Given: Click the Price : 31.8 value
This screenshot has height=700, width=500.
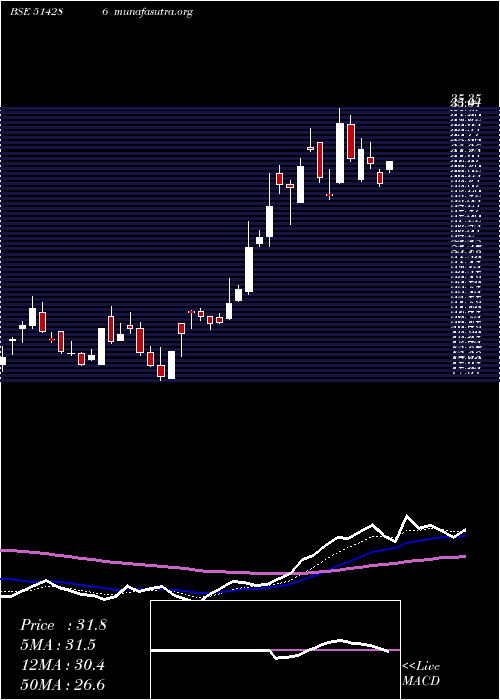Looking at the screenshot, I should click(x=63, y=625).
